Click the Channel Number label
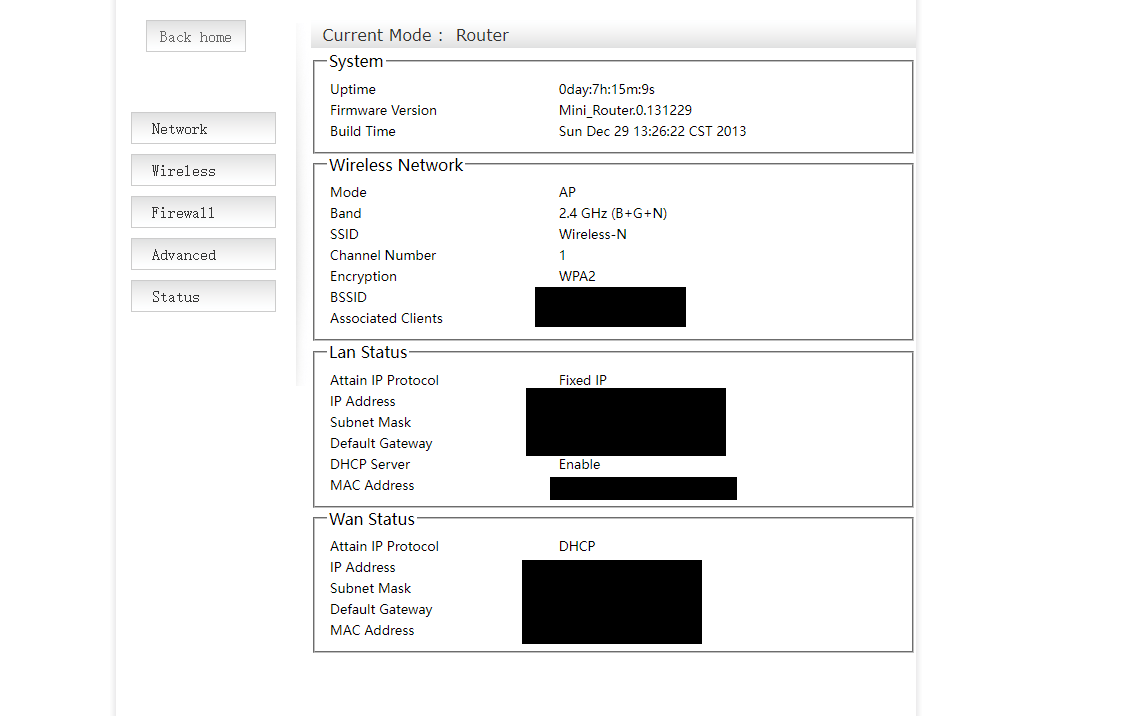The image size is (1124, 716). point(383,255)
